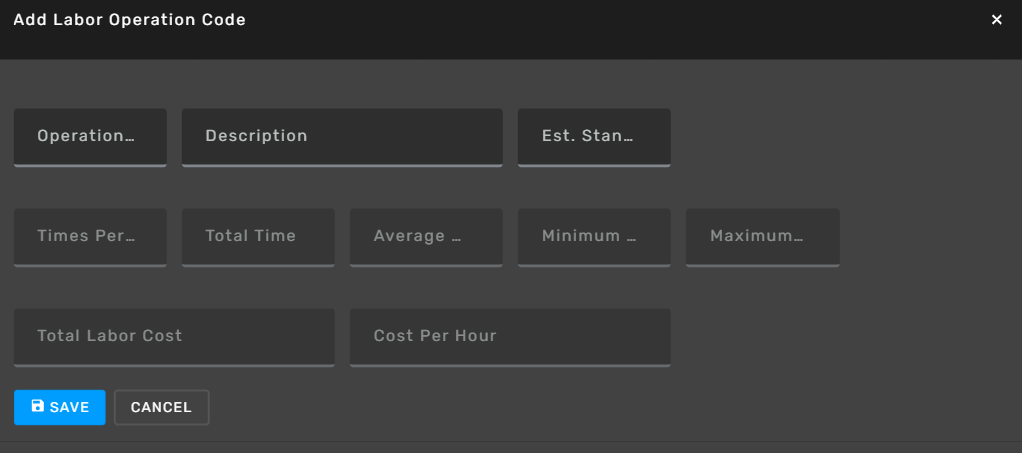Select the Description text field
This screenshot has width=1022, height=453.
[x=342, y=138]
